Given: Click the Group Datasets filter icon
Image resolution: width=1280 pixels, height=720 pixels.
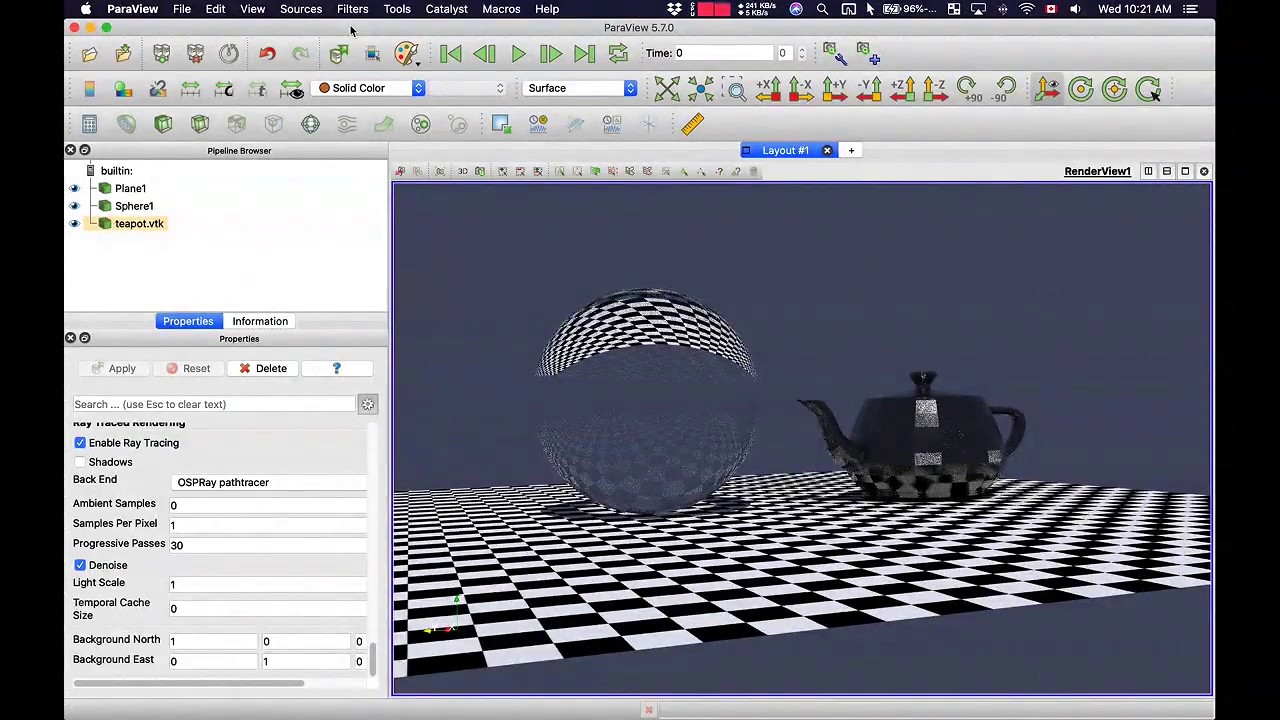Looking at the screenshot, I should point(421,124).
